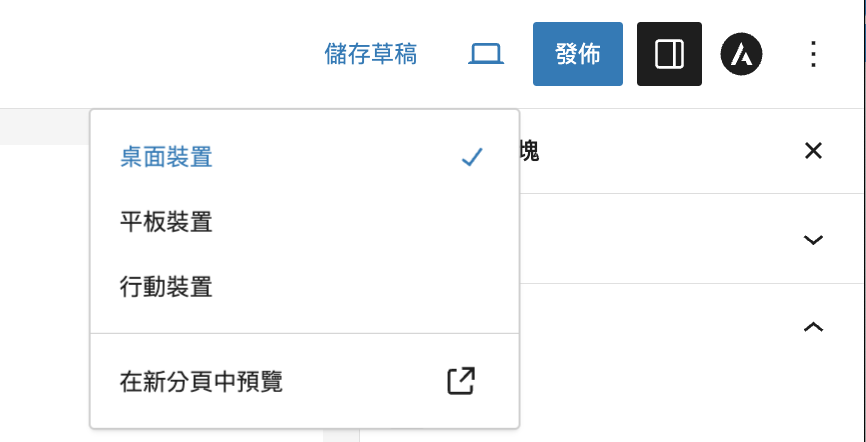Click the gray scrollbar track under the menu
Viewport: 866px width, 442px height.
pos(341,435)
